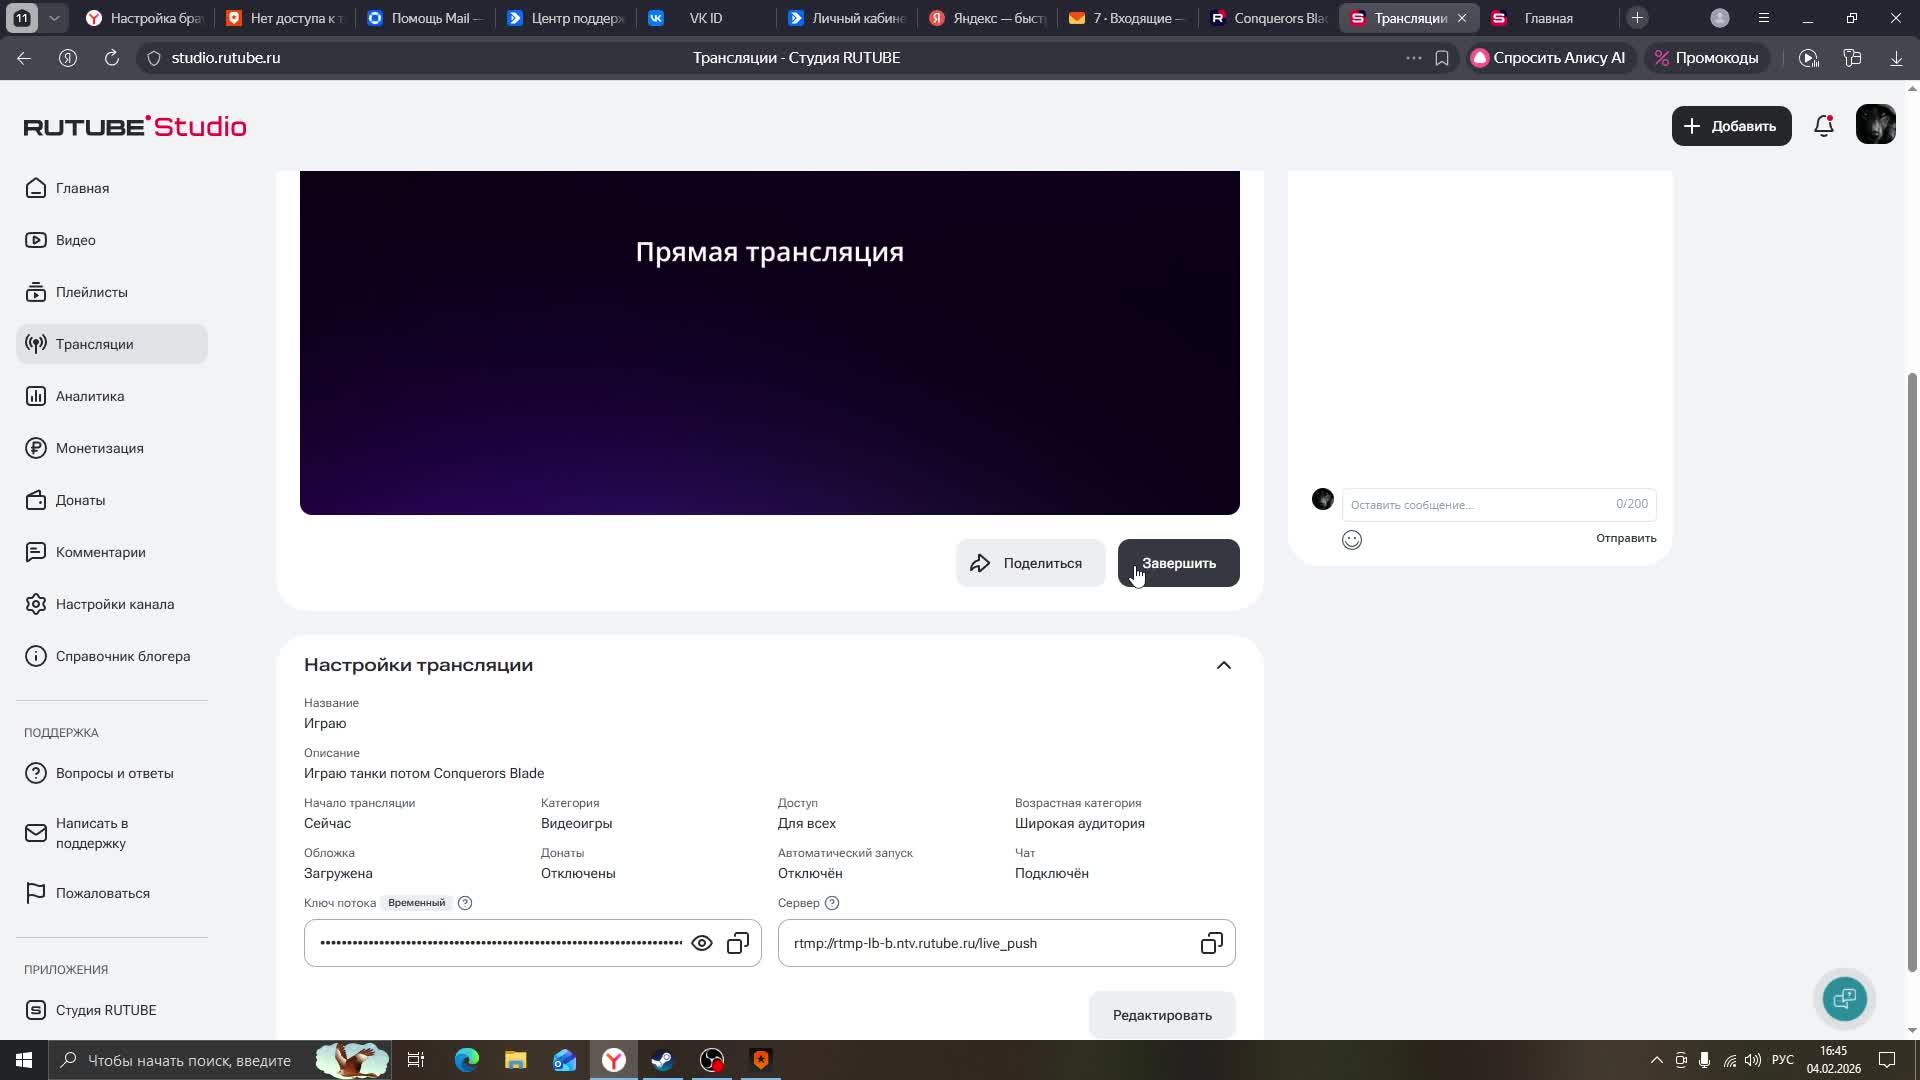Open the Видео section
Screen dimensions: 1920x1080
112,240
